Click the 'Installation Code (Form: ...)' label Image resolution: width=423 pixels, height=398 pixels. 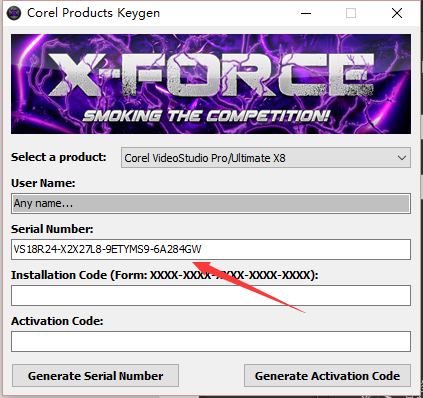pyautogui.click(x=165, y=275)
